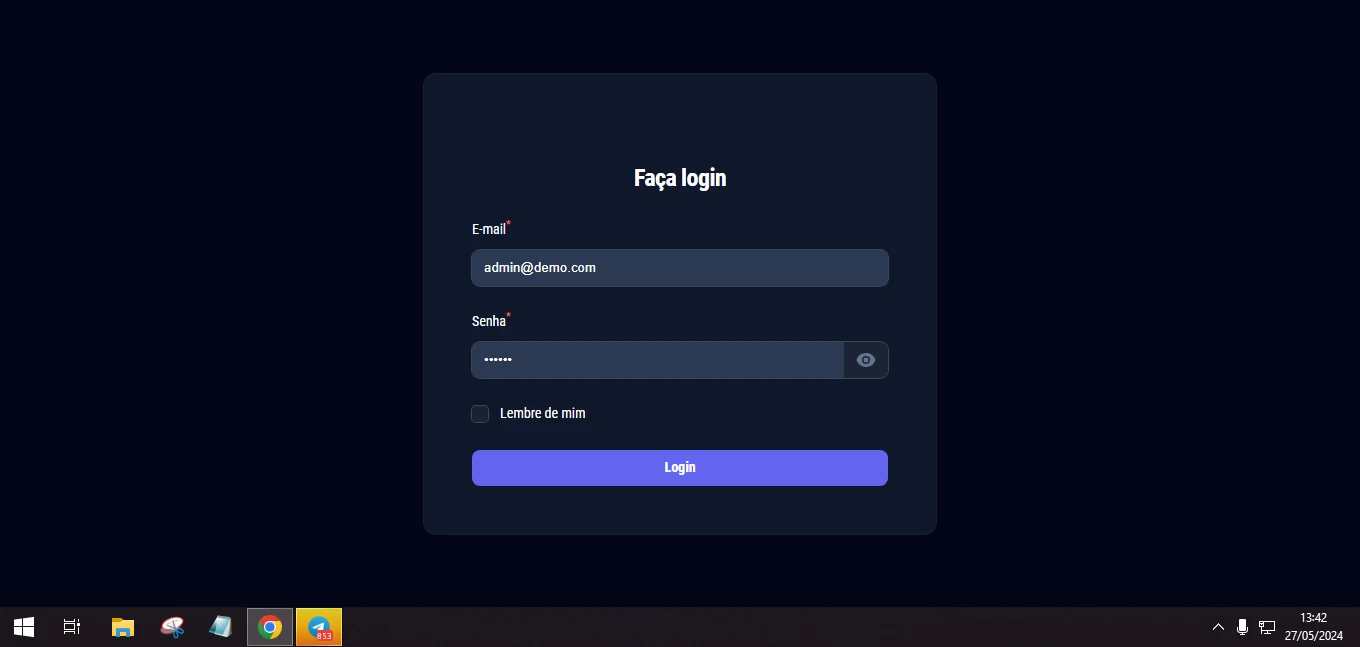Open Task View from the taskbar
Viewport: 1360px width, 647px height.
pyautogui.click(x=72, y=627)
